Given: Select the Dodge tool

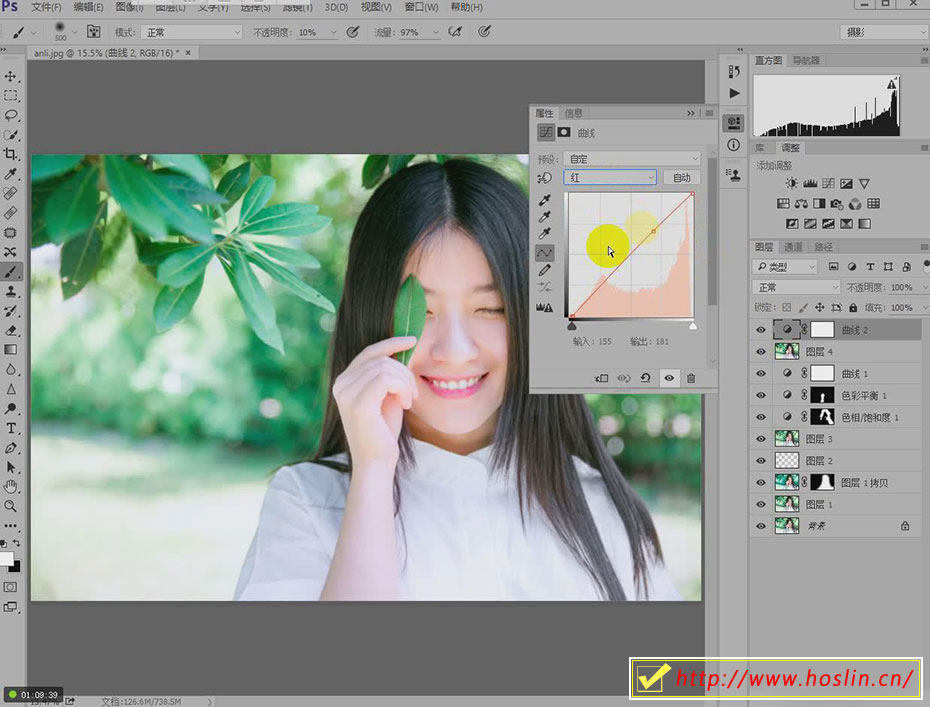Looking at the screenshot, I should pyautogui.click(x=11, y=409).
